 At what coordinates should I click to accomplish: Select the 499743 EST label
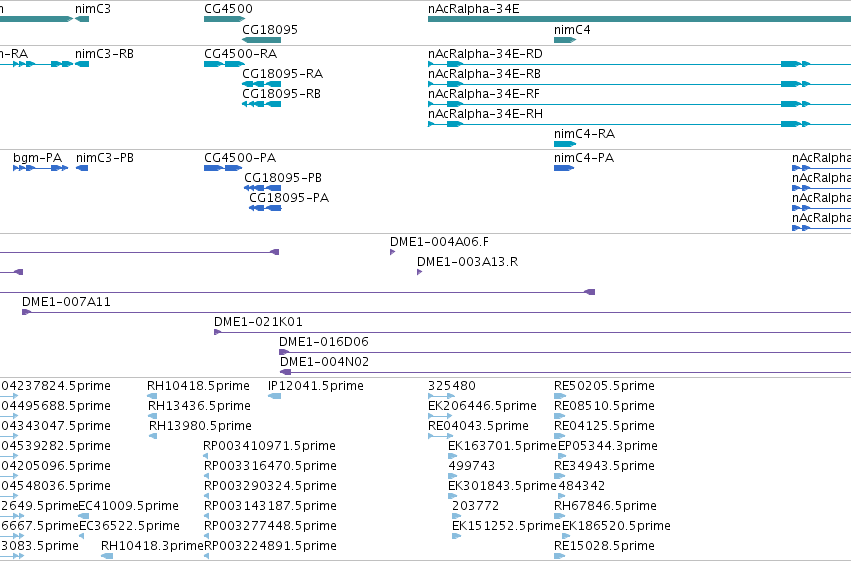click(472, 467)
